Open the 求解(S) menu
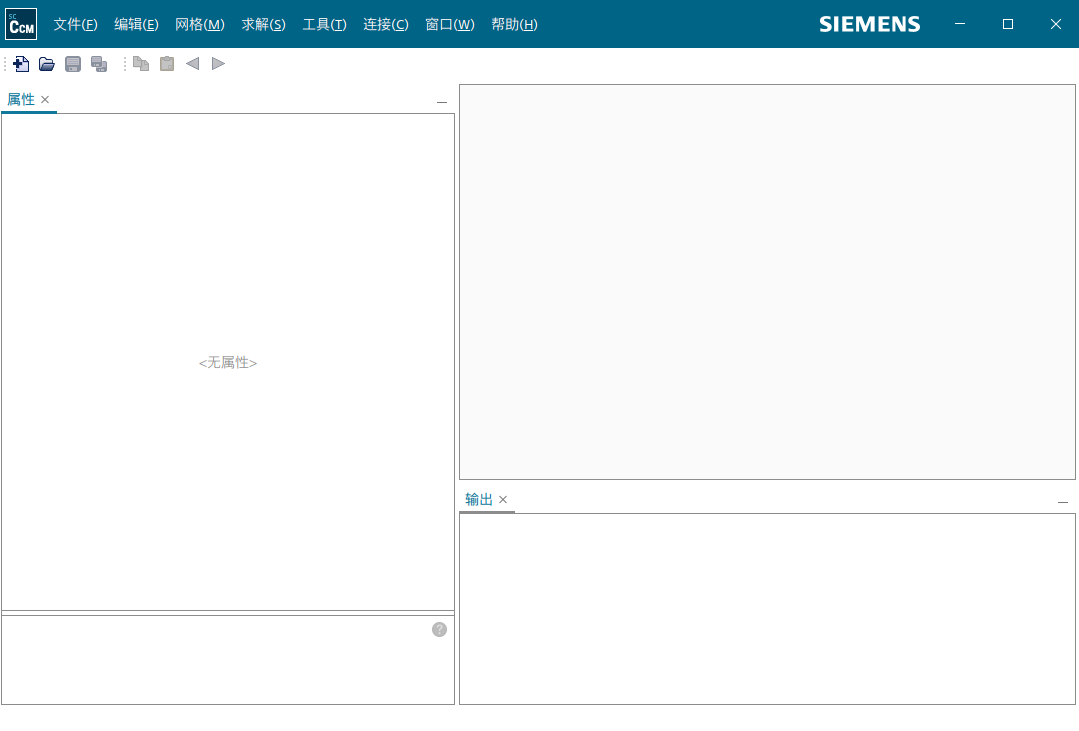Viewport: 1079px width, 731px height. point(263,24)
